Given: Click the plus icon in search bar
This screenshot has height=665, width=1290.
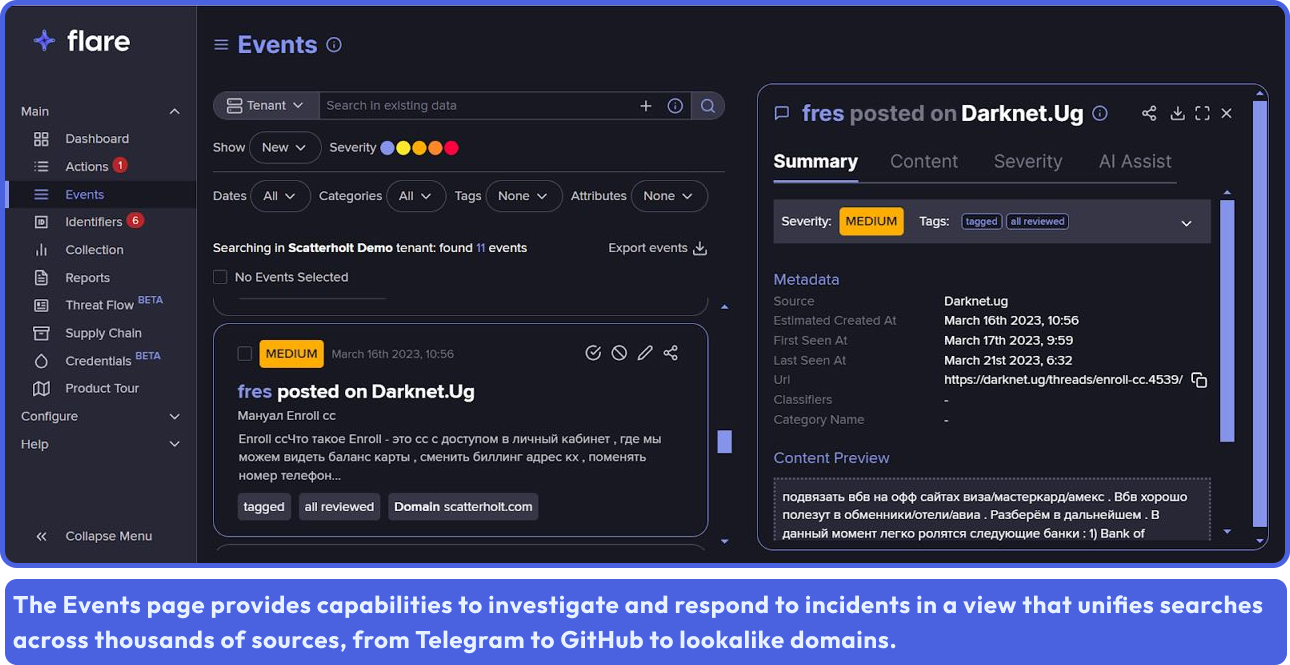Looking at the screenshot, I should (646, 106).
